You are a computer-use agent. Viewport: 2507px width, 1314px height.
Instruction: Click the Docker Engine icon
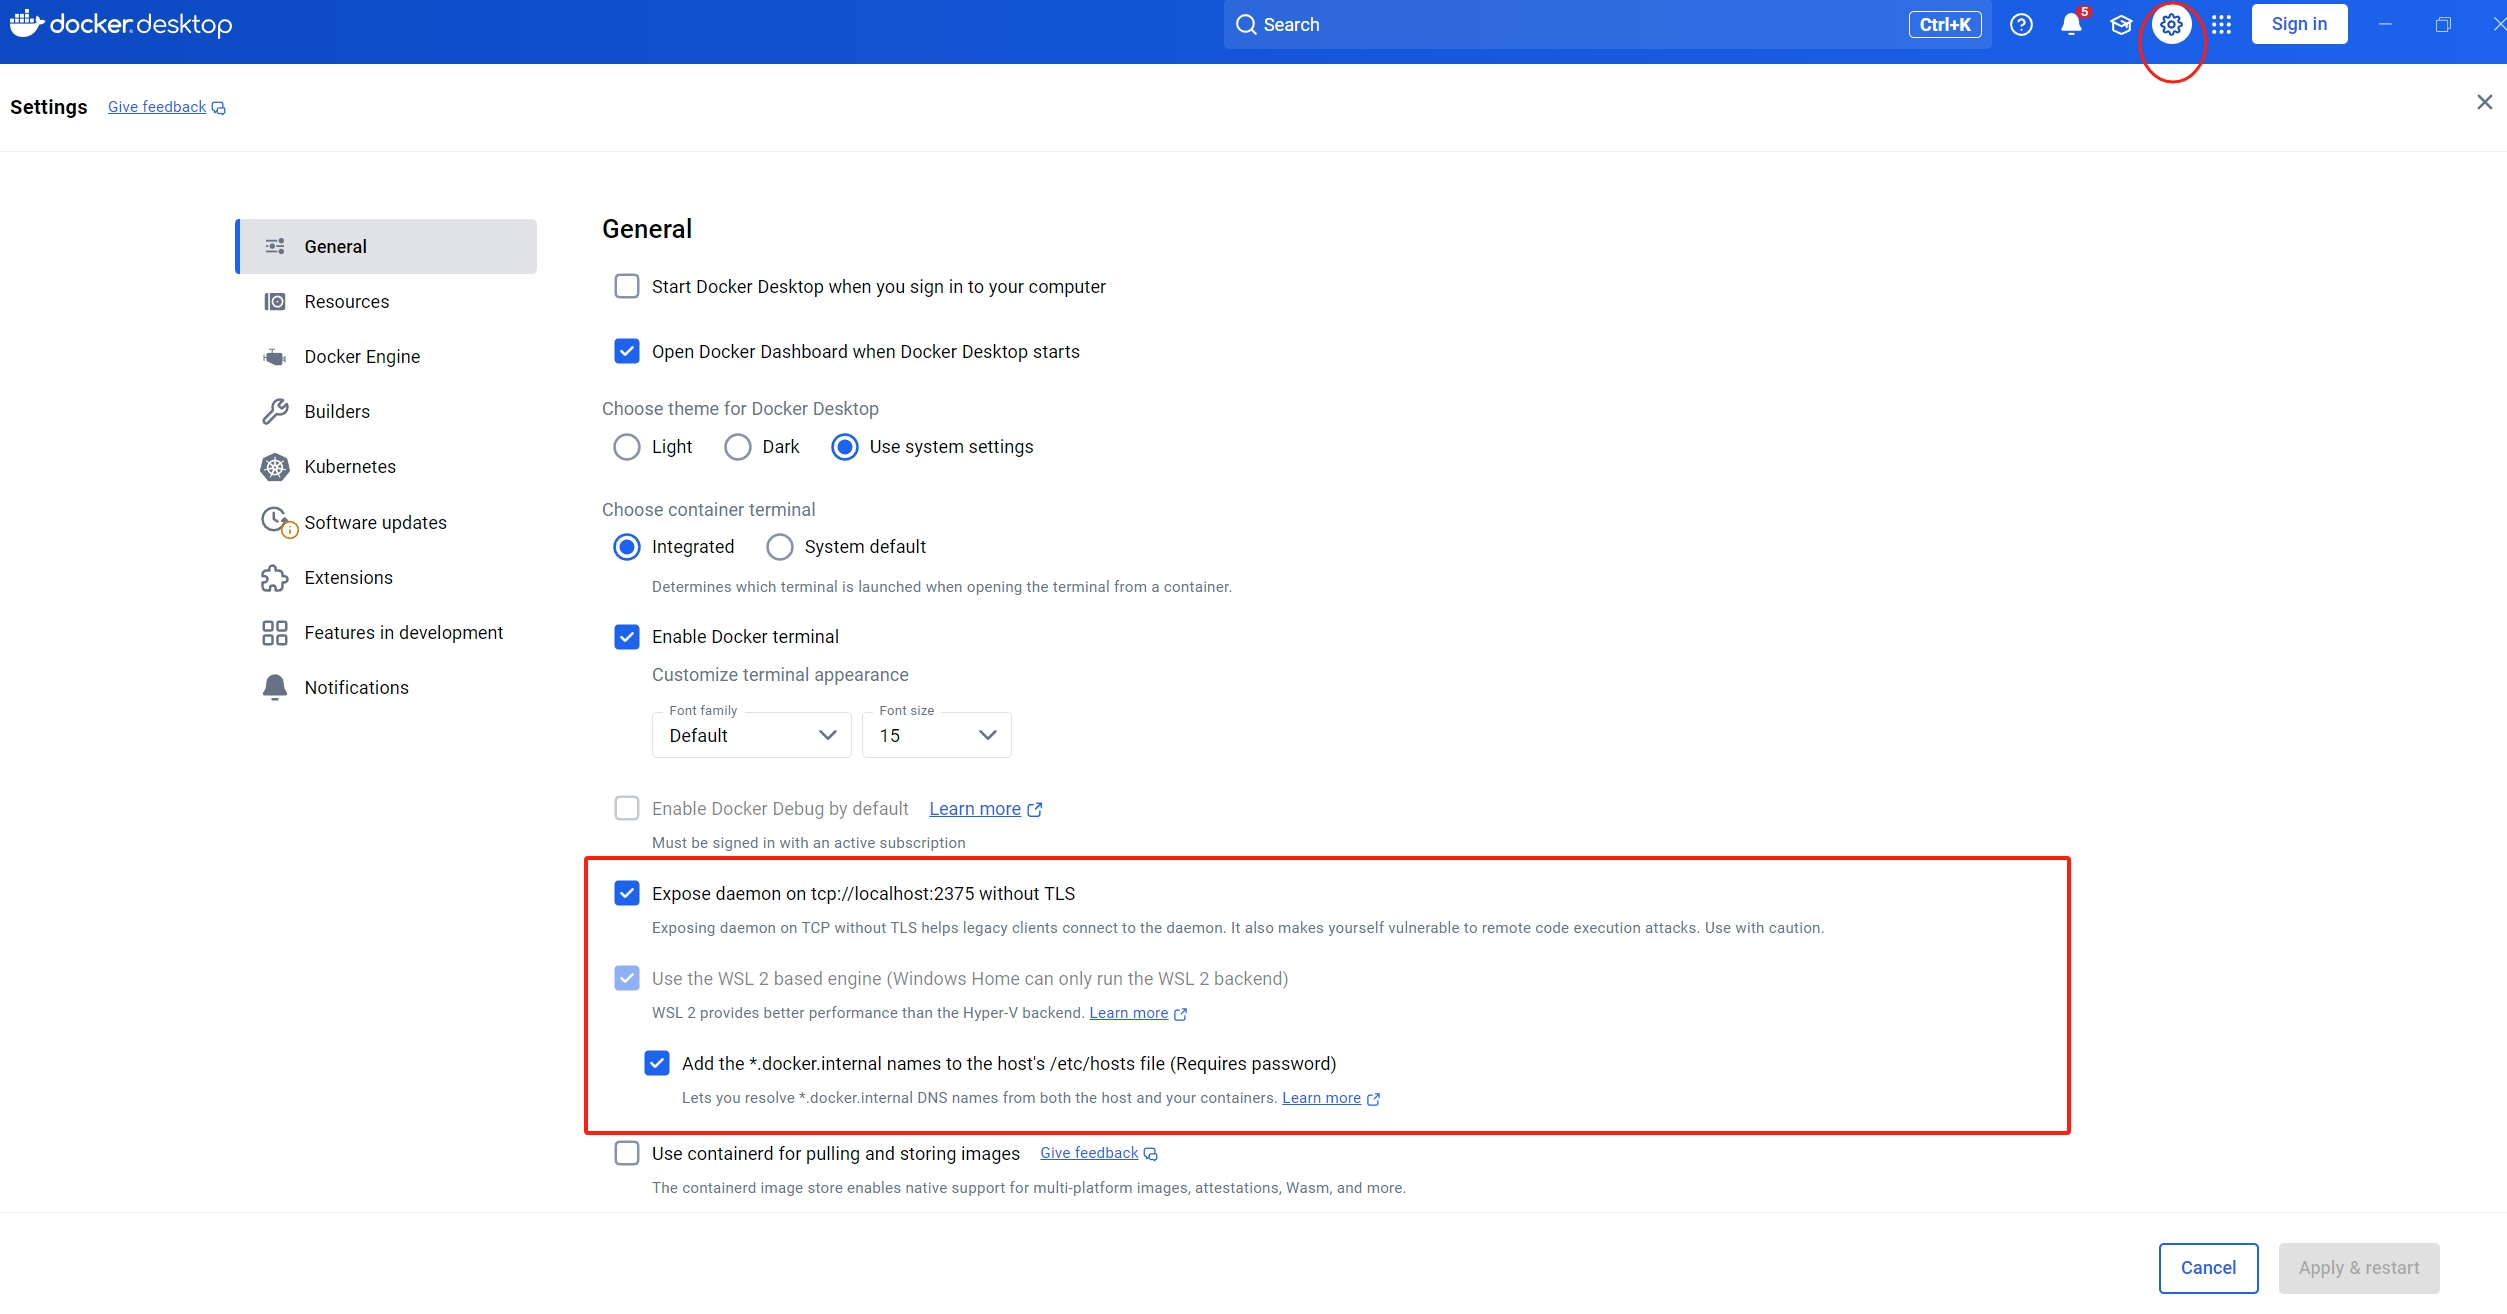click(275, 357)
